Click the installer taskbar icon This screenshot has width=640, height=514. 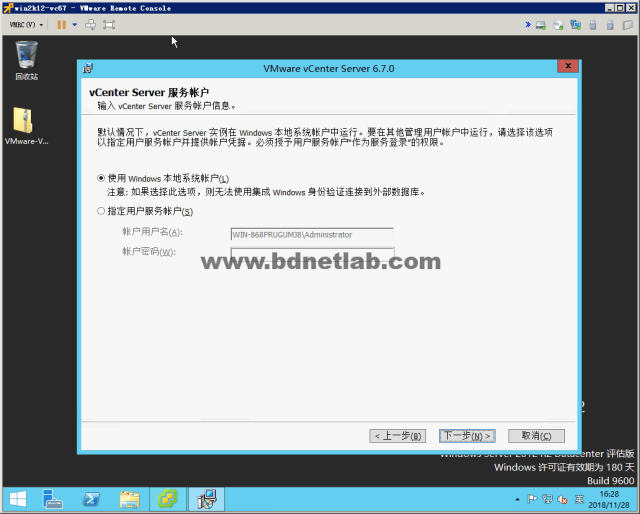pyautogui.click(x=207, y=499)
